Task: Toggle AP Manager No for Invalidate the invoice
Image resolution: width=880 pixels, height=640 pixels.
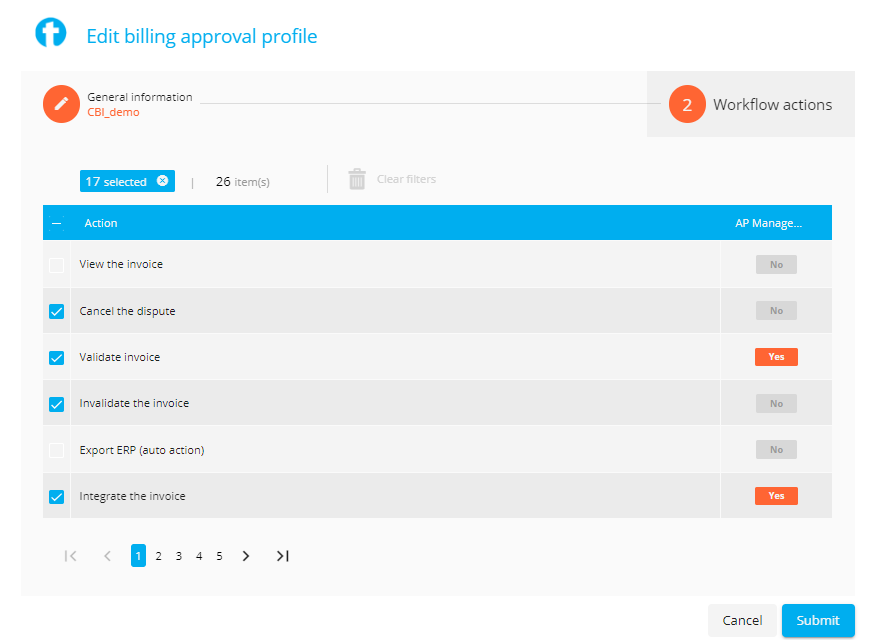Action: pyautogui.click(x=776, y=404)
